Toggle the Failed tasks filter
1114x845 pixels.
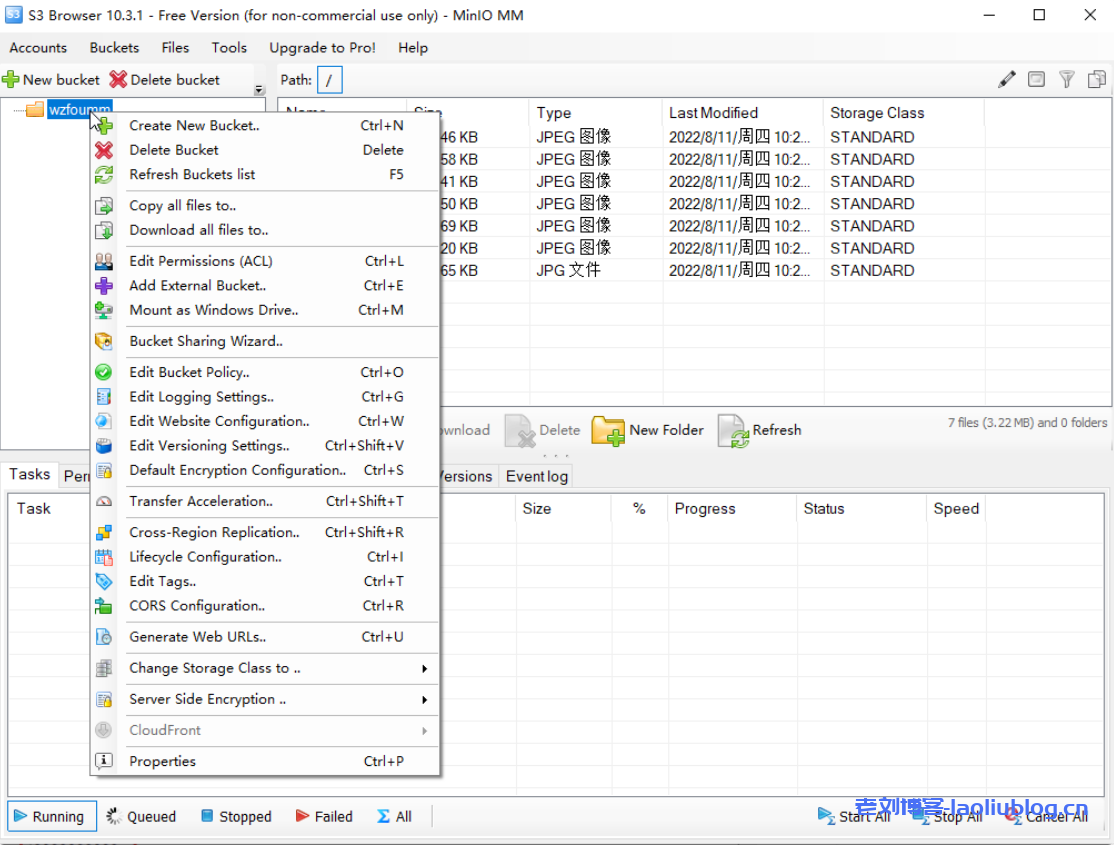[x=323, y=816]
